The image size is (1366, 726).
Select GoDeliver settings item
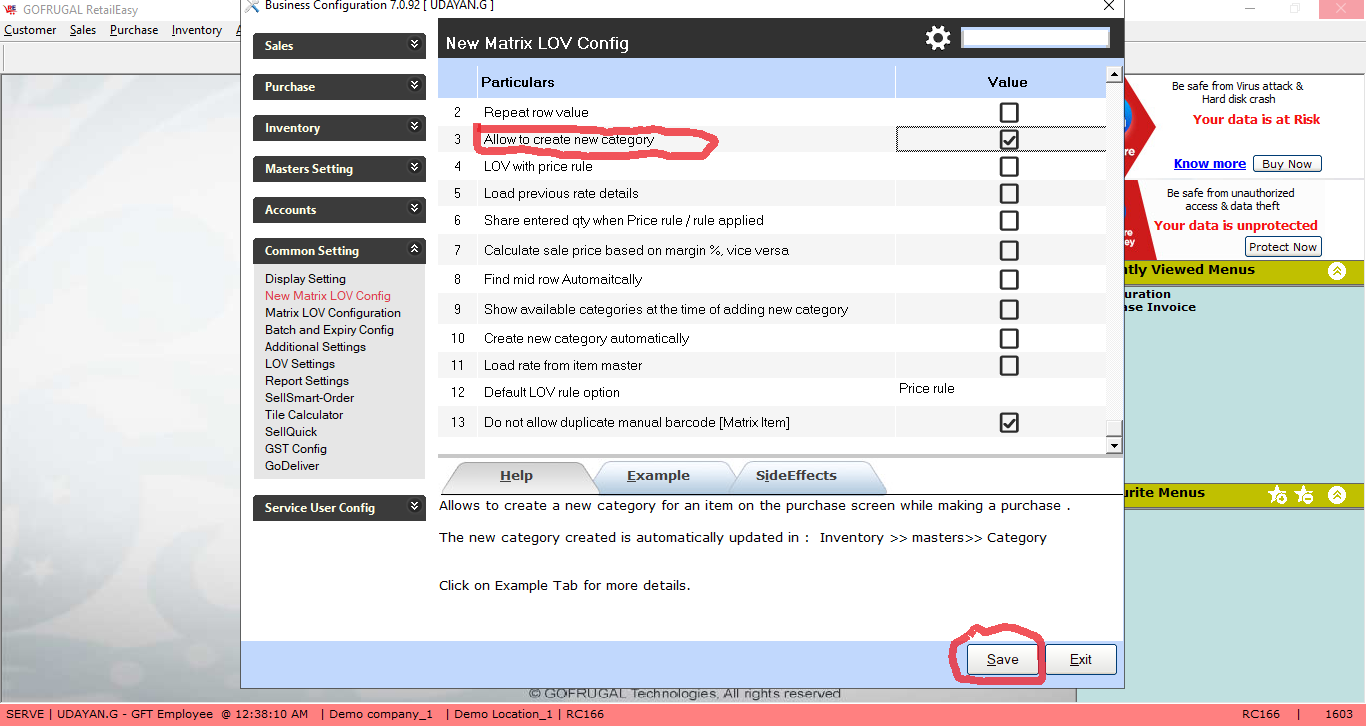(x=292, y=466)
